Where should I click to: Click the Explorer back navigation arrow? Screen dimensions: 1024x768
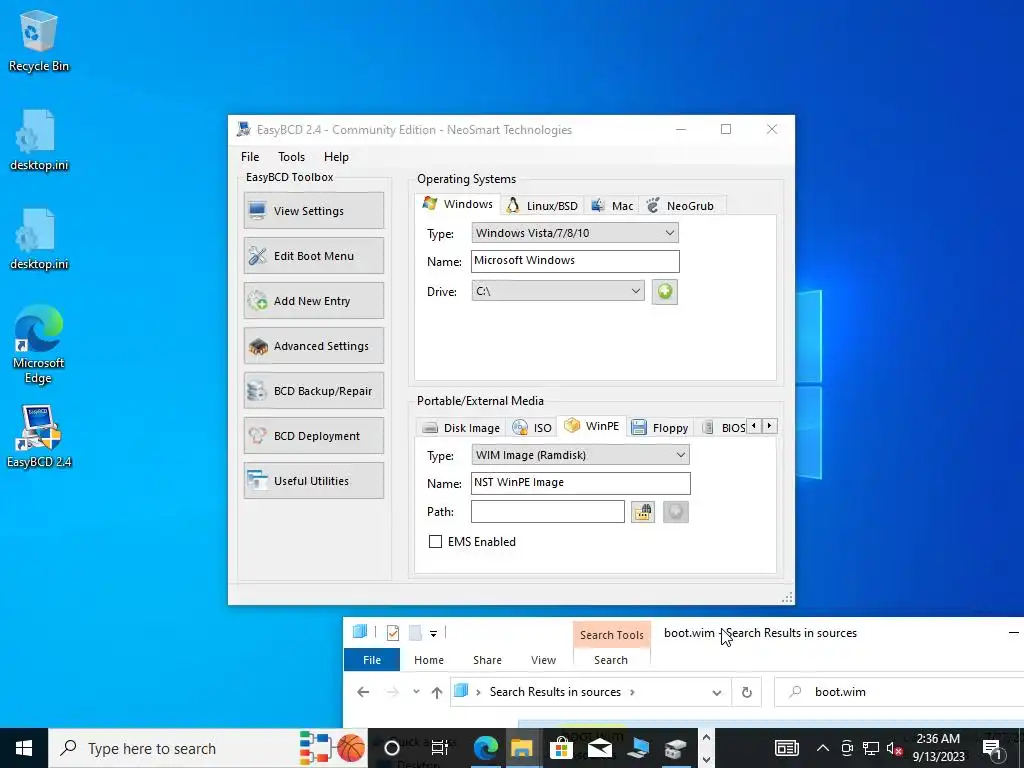click(x=363, y=692)
